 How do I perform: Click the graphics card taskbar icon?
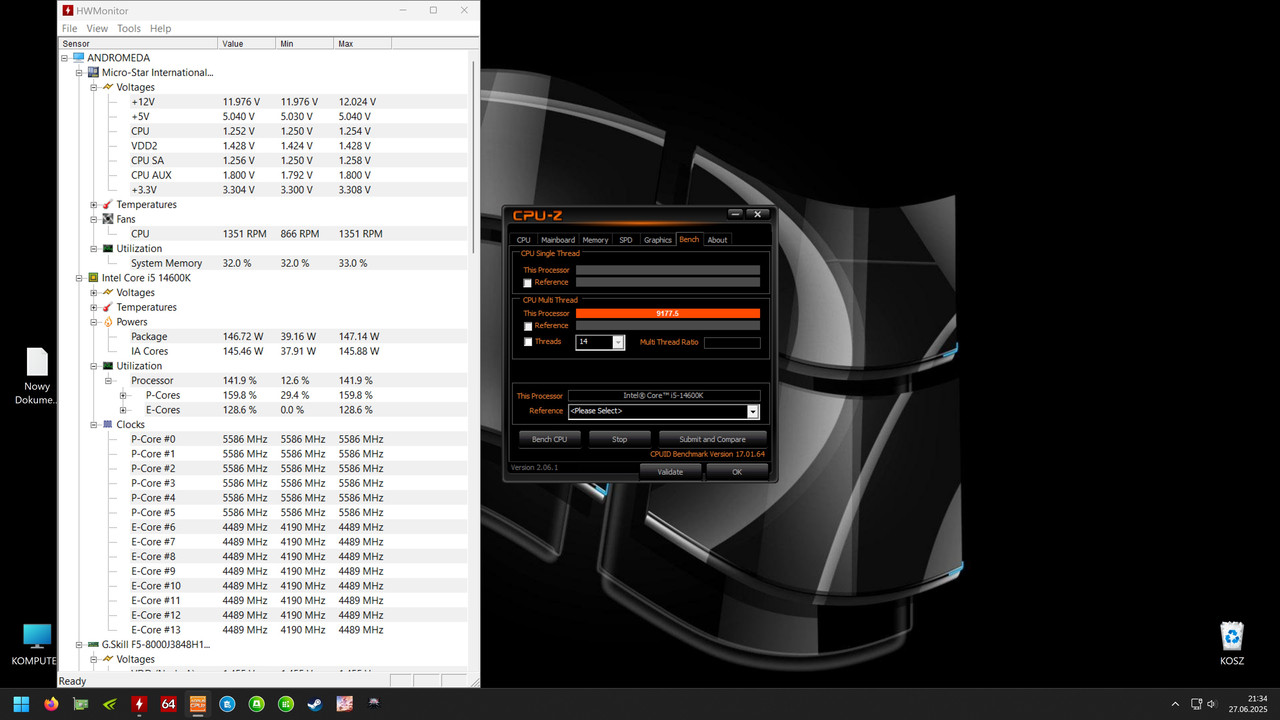click(x=80, y=703)
